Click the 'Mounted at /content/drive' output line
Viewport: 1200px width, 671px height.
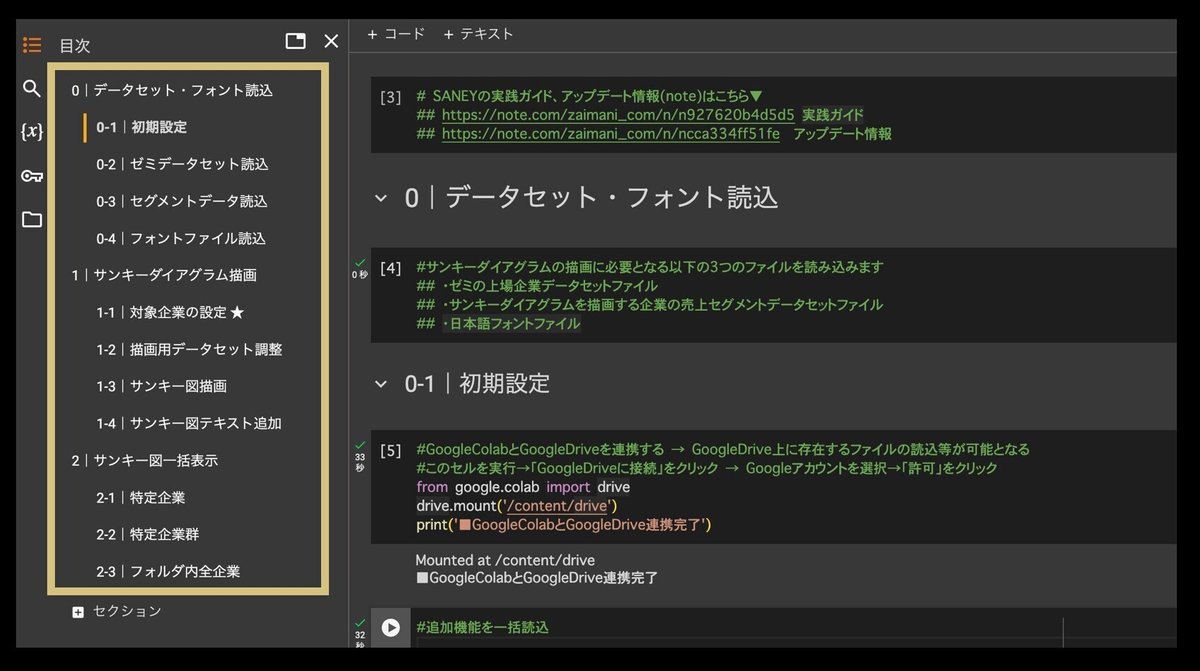pos(505,560)
